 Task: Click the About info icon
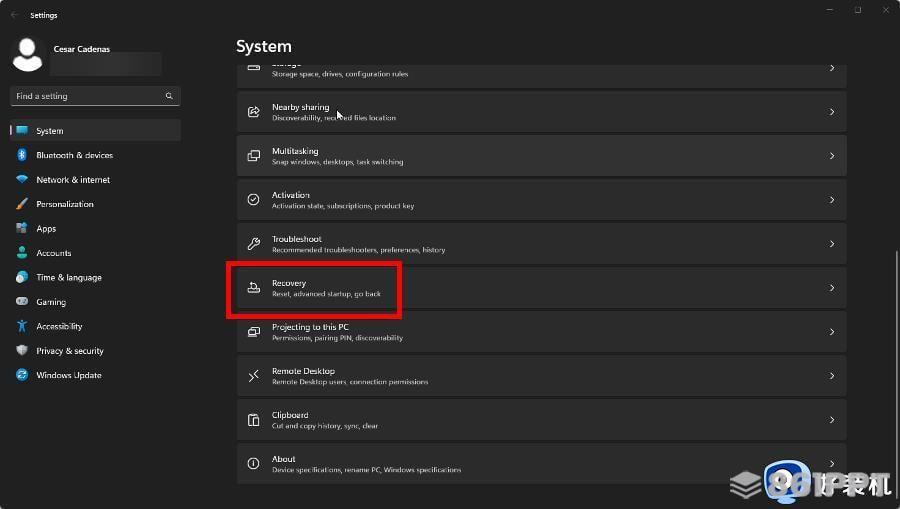pos(254,464)
